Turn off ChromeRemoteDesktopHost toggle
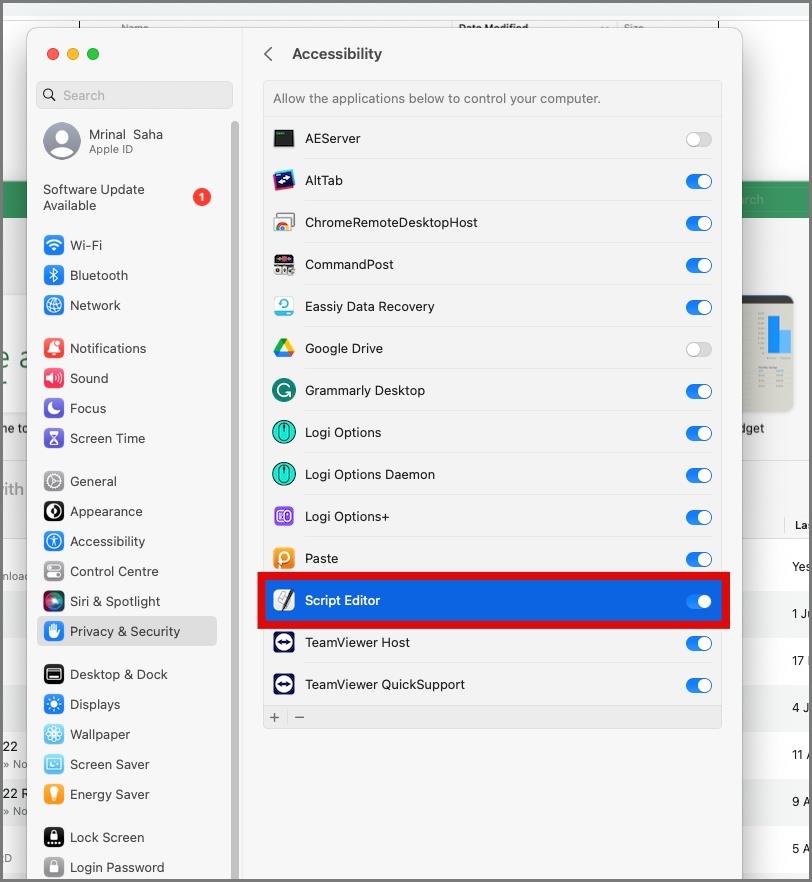This screenshot has width=812, height=882. click(698, 223)
